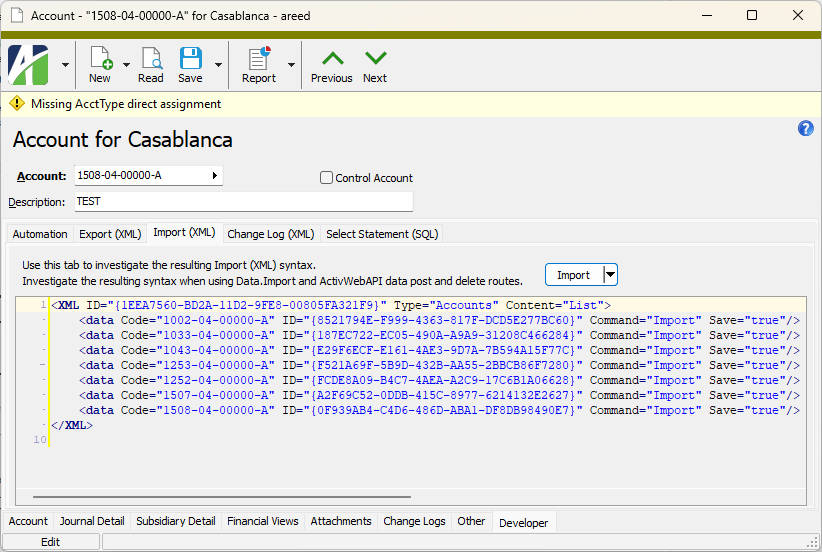This screenshot has width=822, height=552.
Task: Click the XML line with Code 1252-04-00000-A
Action: click(x=439, y=380)
